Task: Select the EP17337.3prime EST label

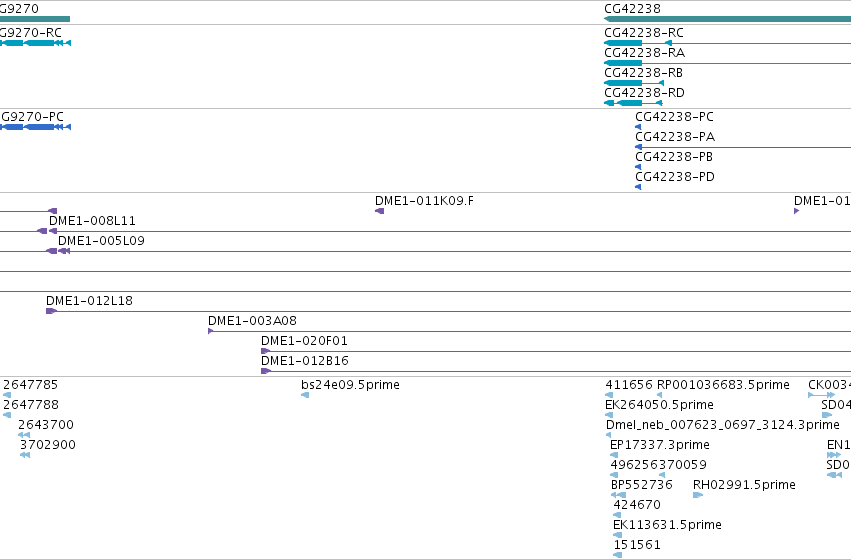Action: (659, 445)
